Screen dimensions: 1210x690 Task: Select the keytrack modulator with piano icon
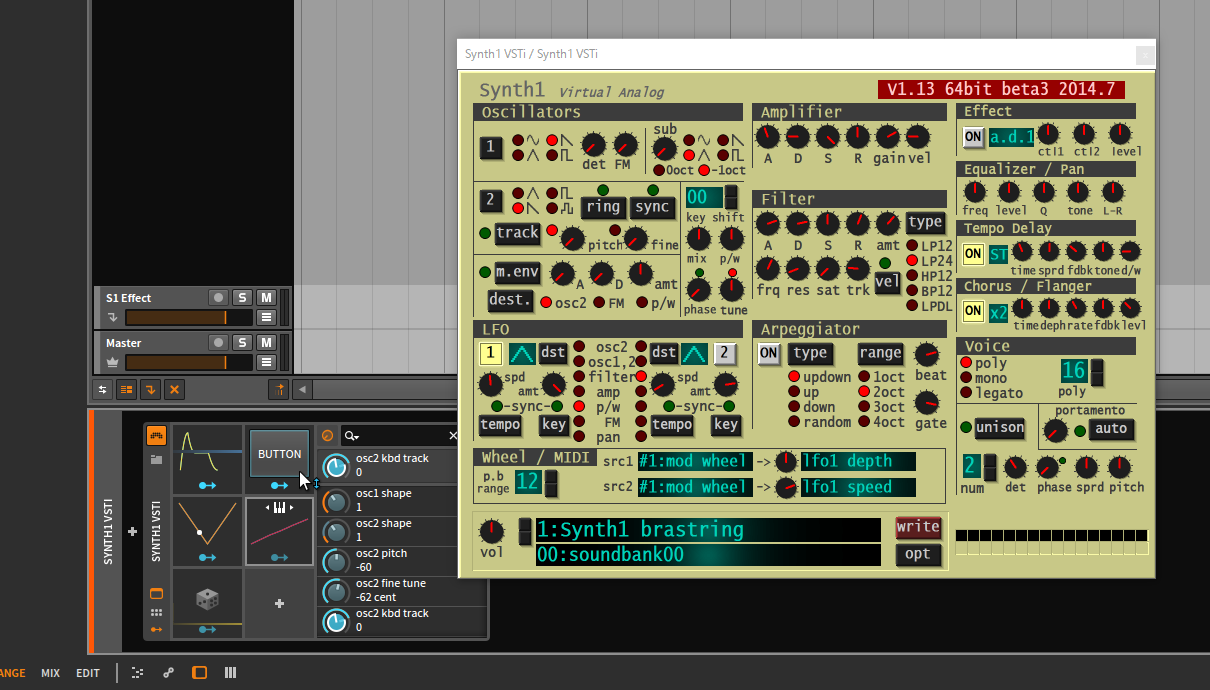click(280, 531)
